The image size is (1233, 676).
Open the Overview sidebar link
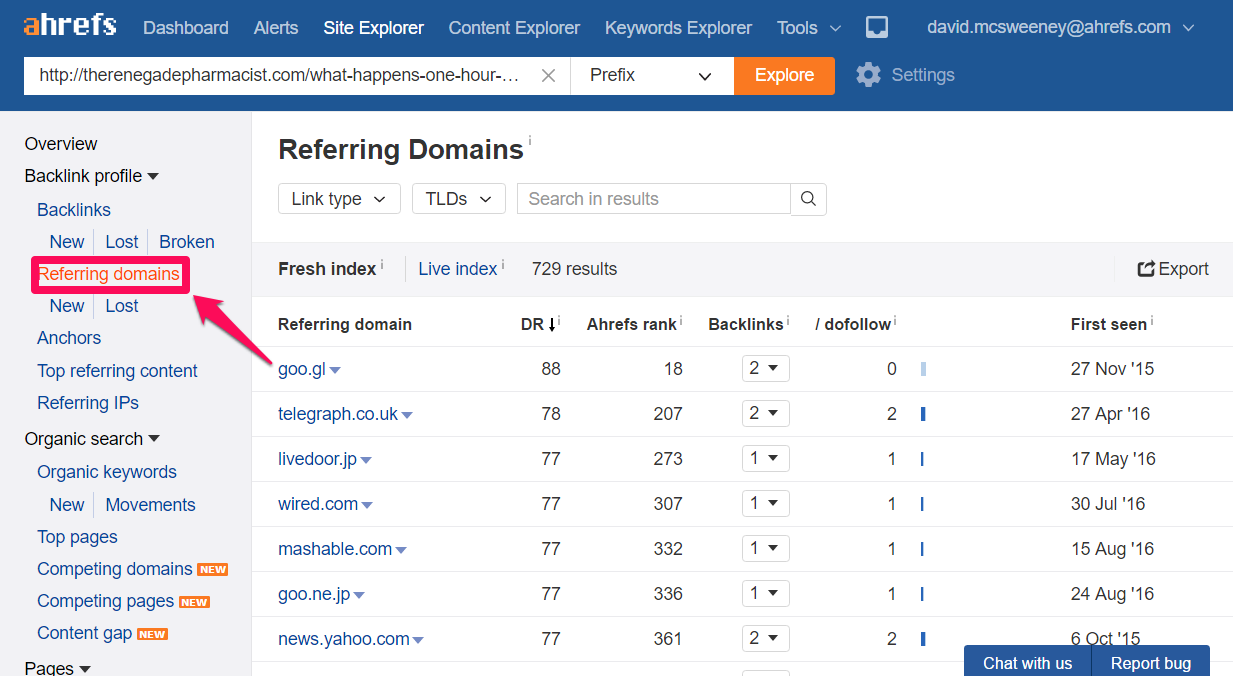pos(61,144)
